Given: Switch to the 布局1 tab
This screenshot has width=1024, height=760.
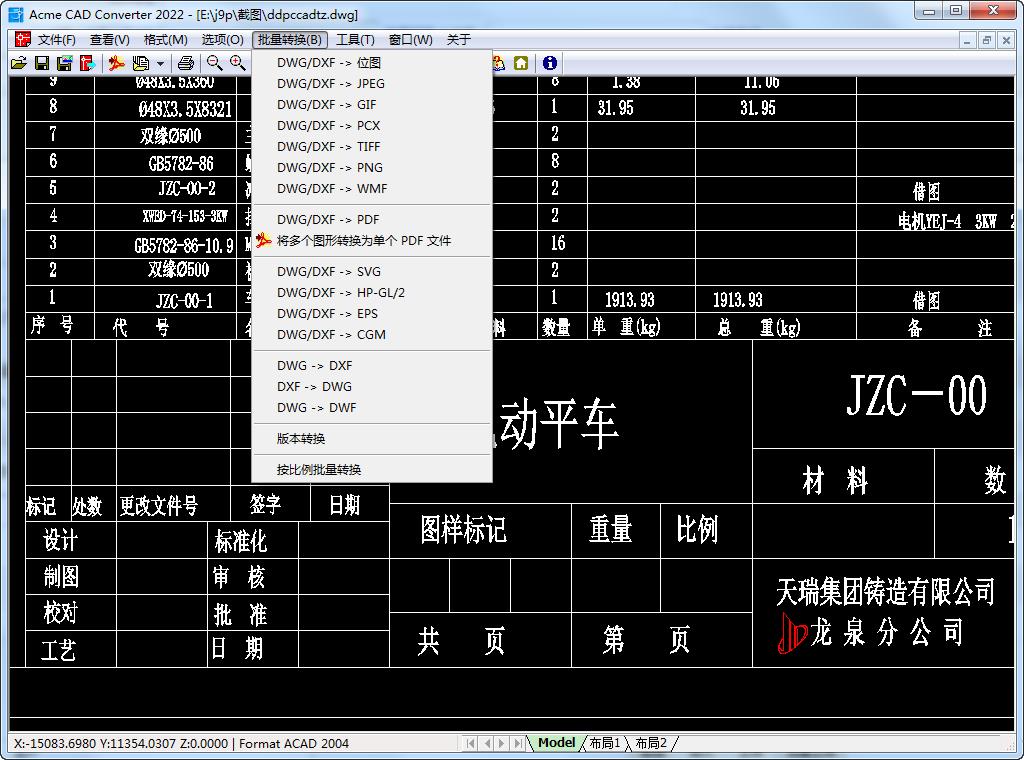Looking at the screenshot, I should pyautogui.click(x=605, y=743).
